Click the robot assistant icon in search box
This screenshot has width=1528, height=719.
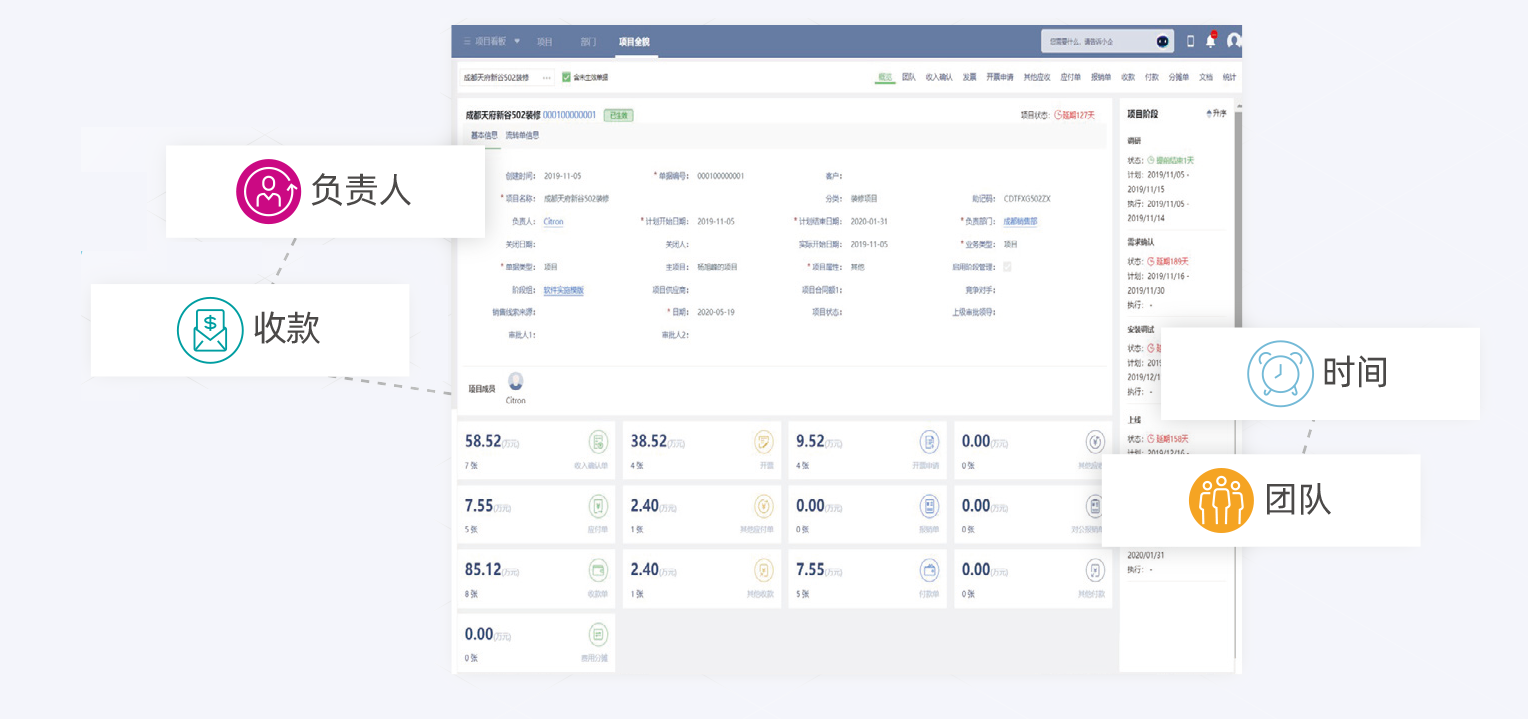click(x=1162, y=41)
